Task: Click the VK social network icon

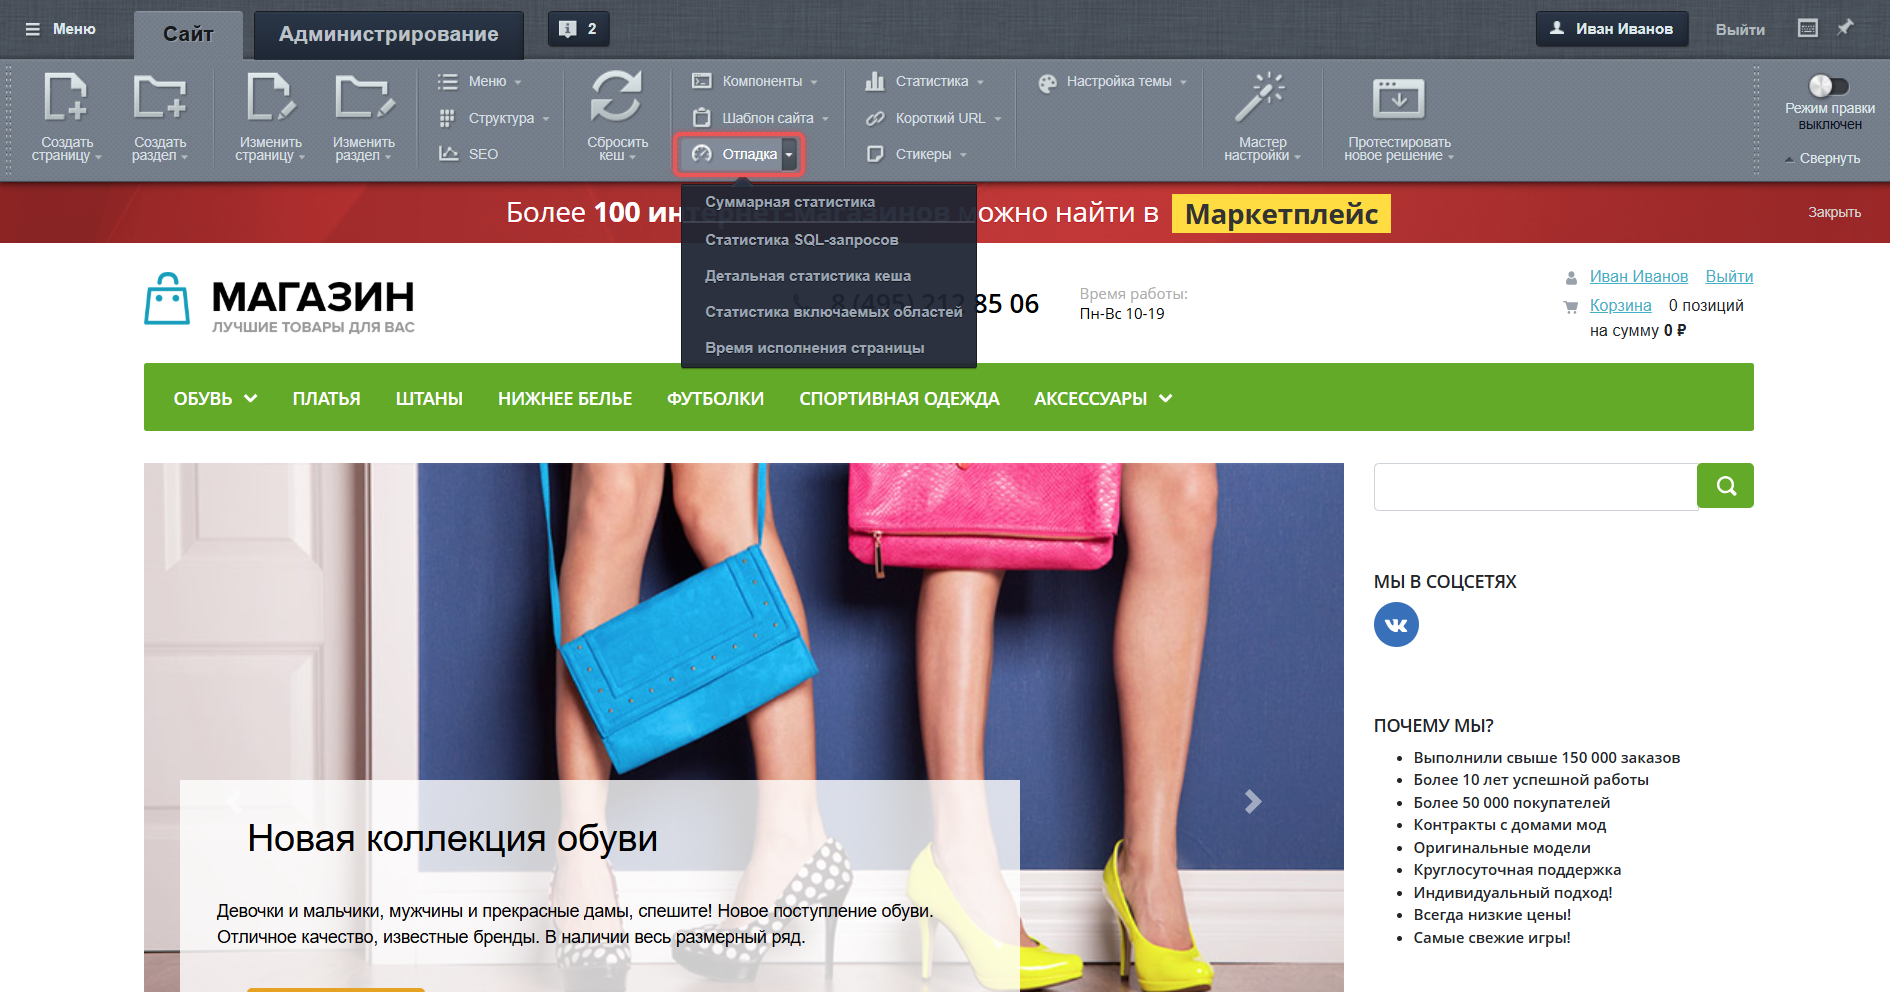Action: coord(1396,625)
